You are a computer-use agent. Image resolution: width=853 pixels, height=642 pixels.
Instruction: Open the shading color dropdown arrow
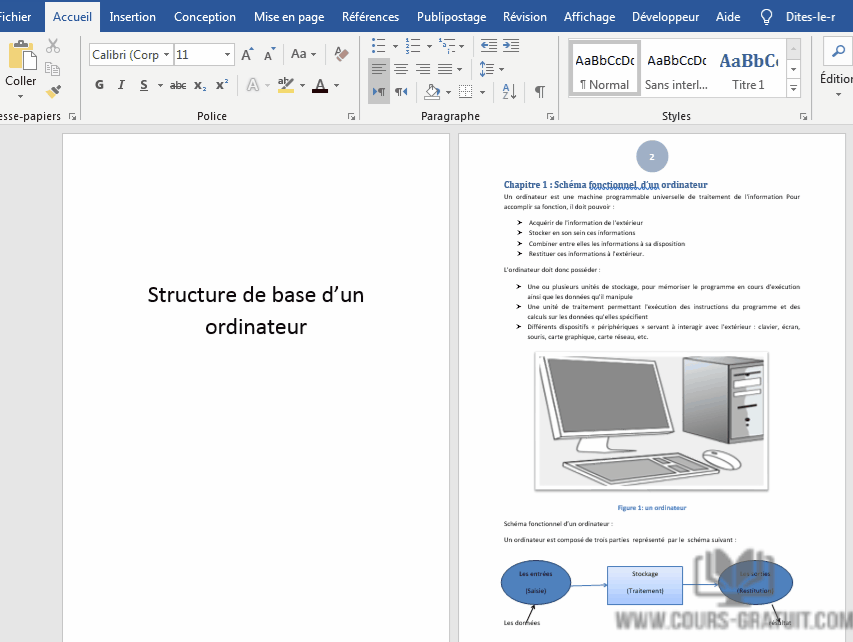click(448, 92)
